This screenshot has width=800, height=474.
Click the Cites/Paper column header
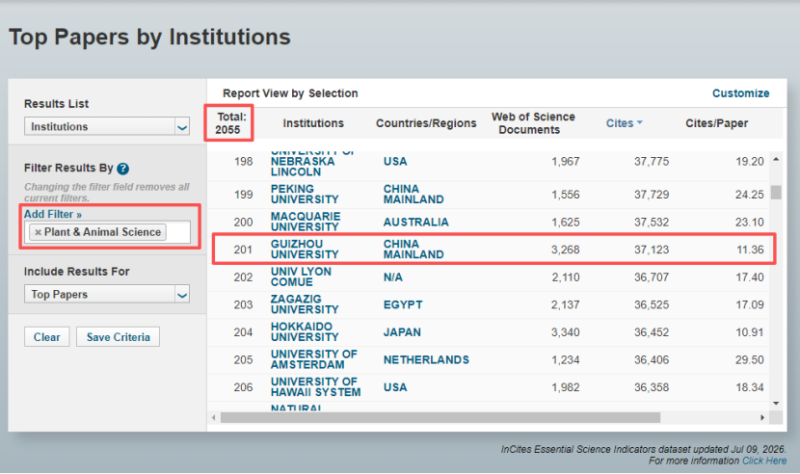click(716, 123)
